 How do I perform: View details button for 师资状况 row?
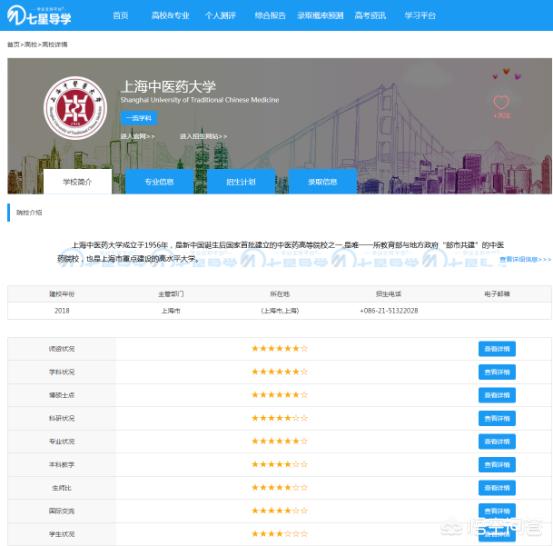click(497, 349)
